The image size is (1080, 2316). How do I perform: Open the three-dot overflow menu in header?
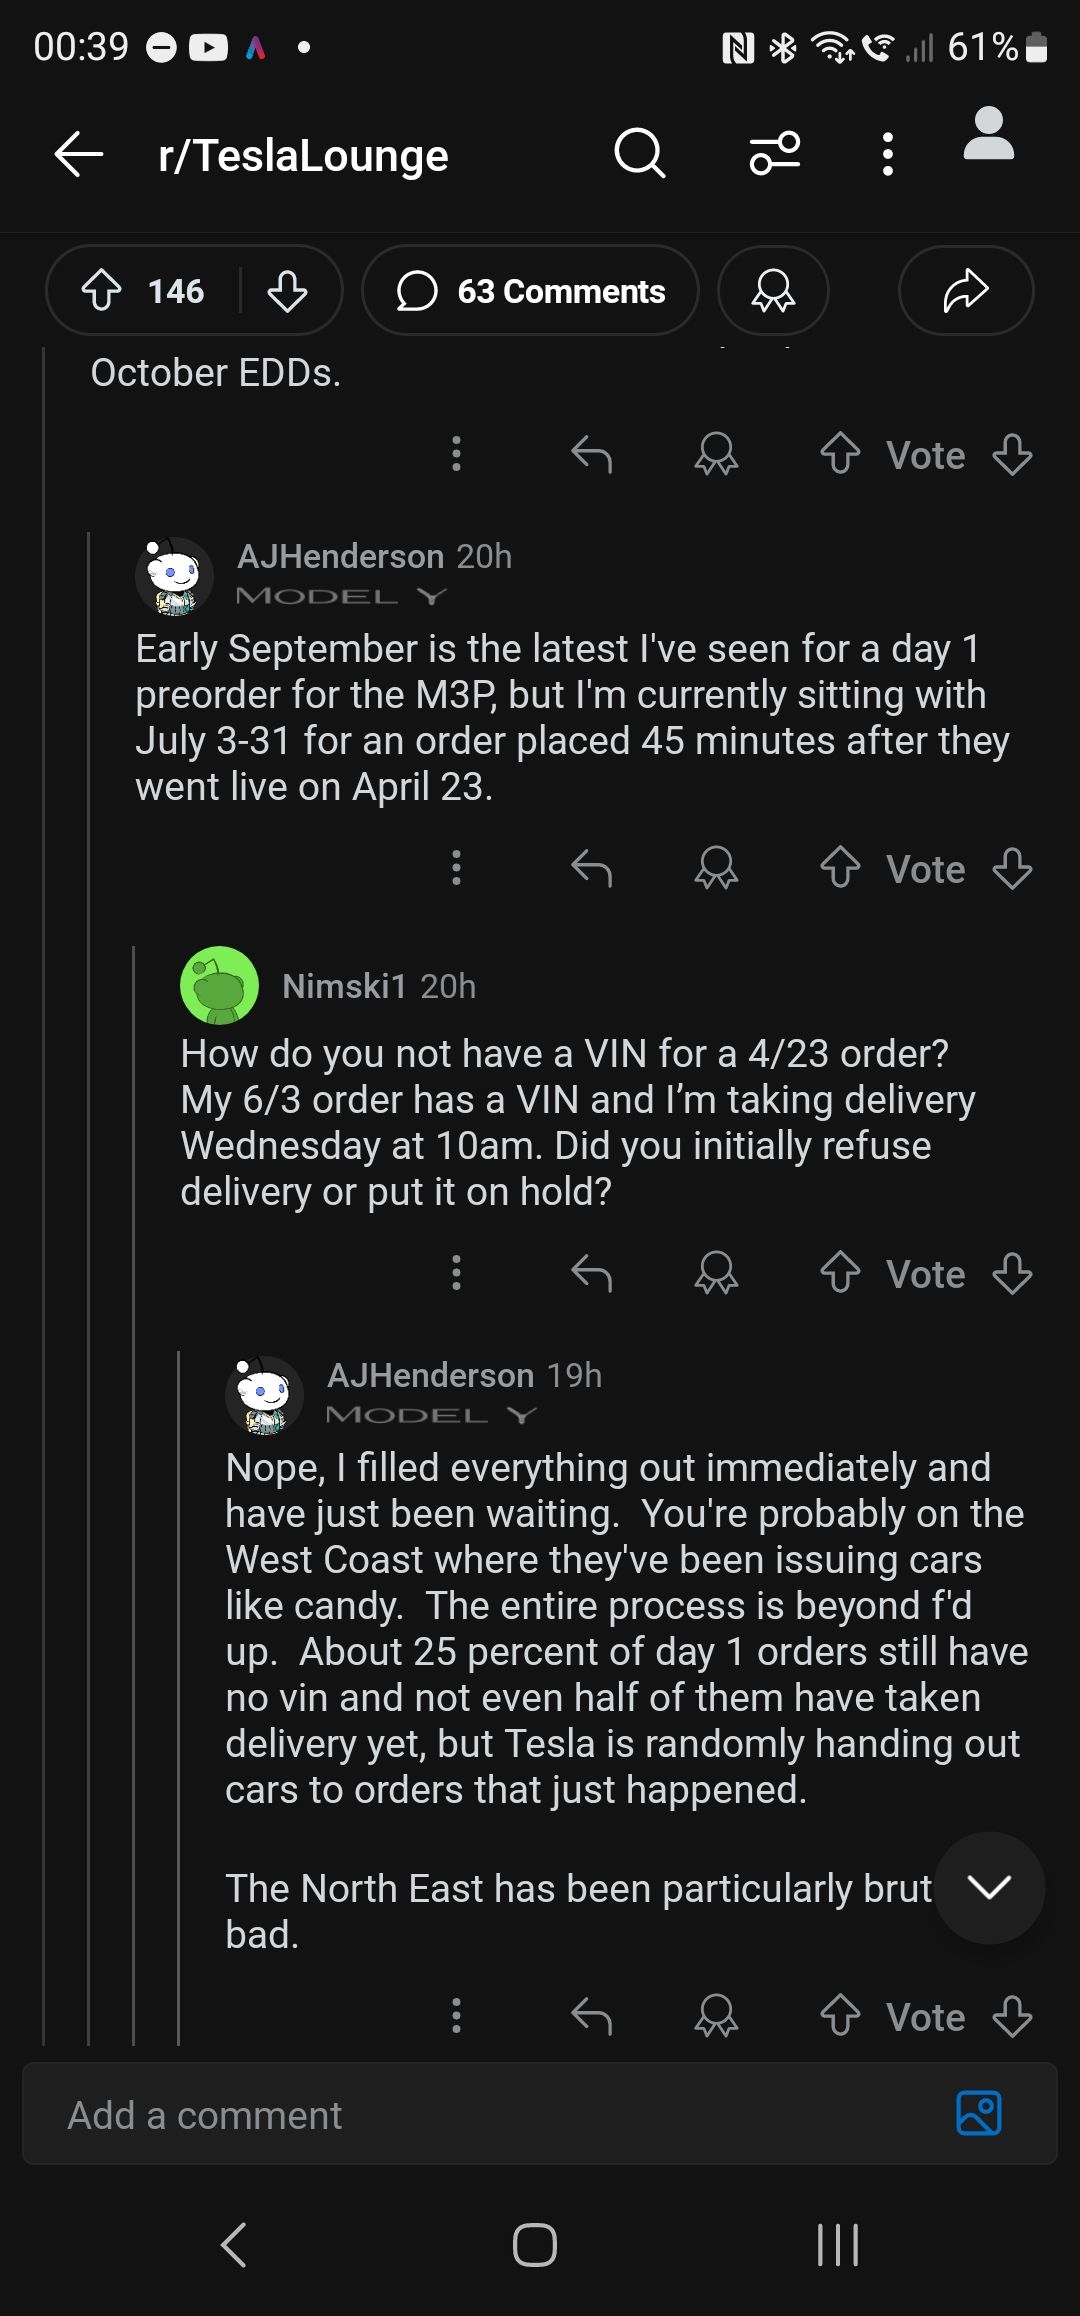point(887,154)
